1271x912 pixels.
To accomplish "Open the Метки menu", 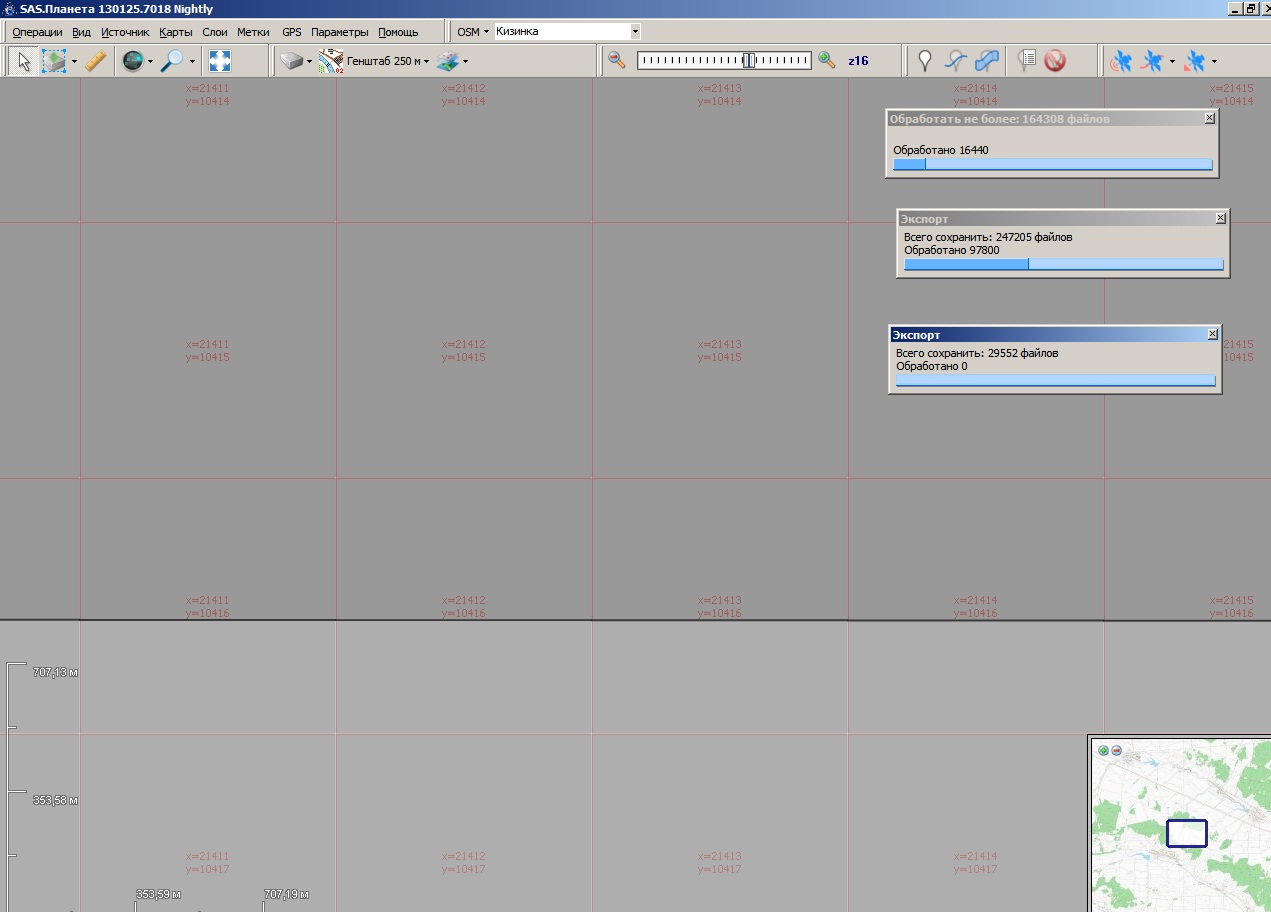I will pyautogui.click(x=253, y=32).
